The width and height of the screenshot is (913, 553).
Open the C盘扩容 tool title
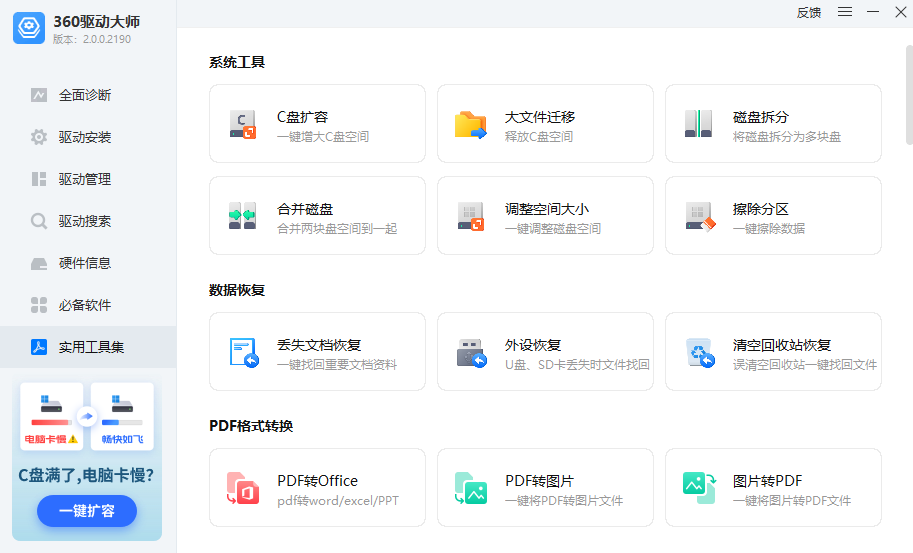302,117
